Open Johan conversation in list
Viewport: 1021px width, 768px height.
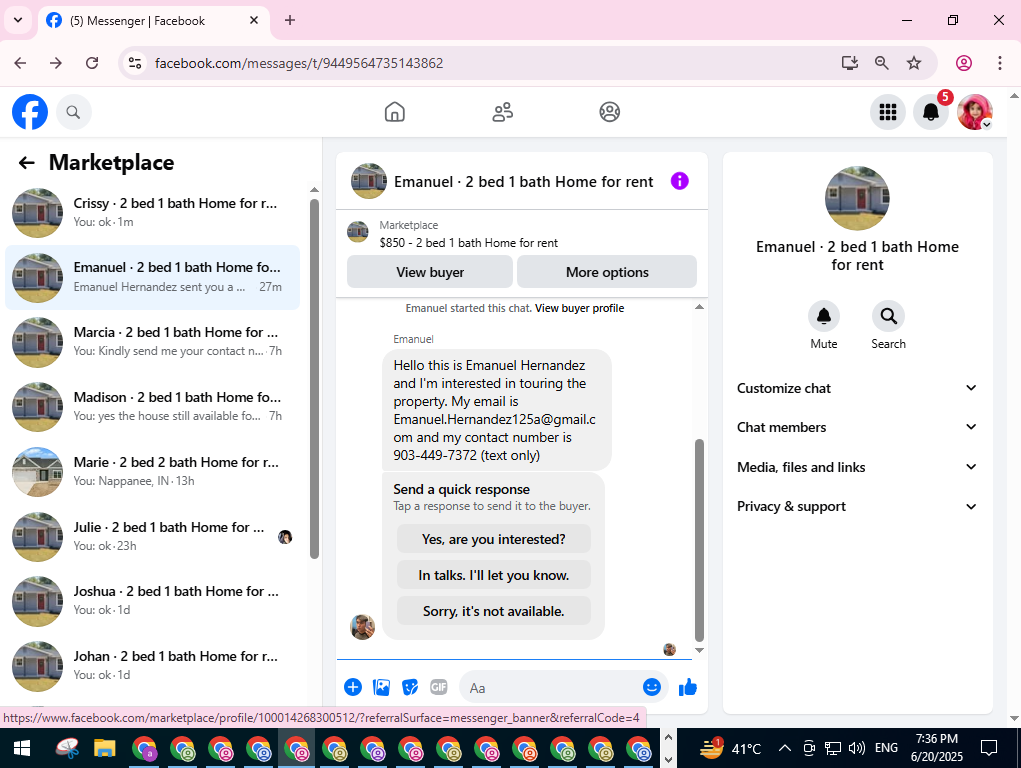(x=152, y=665)
